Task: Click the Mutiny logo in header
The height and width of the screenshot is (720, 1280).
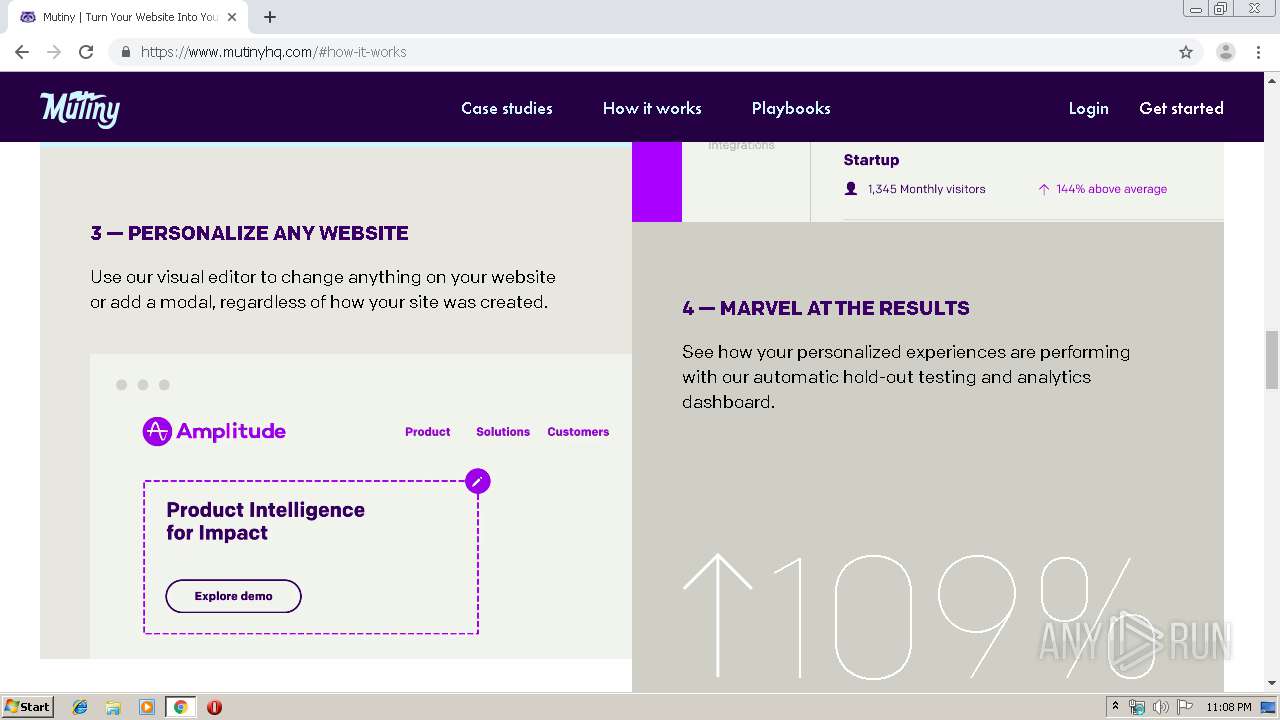Action: [x=80, y=108]
